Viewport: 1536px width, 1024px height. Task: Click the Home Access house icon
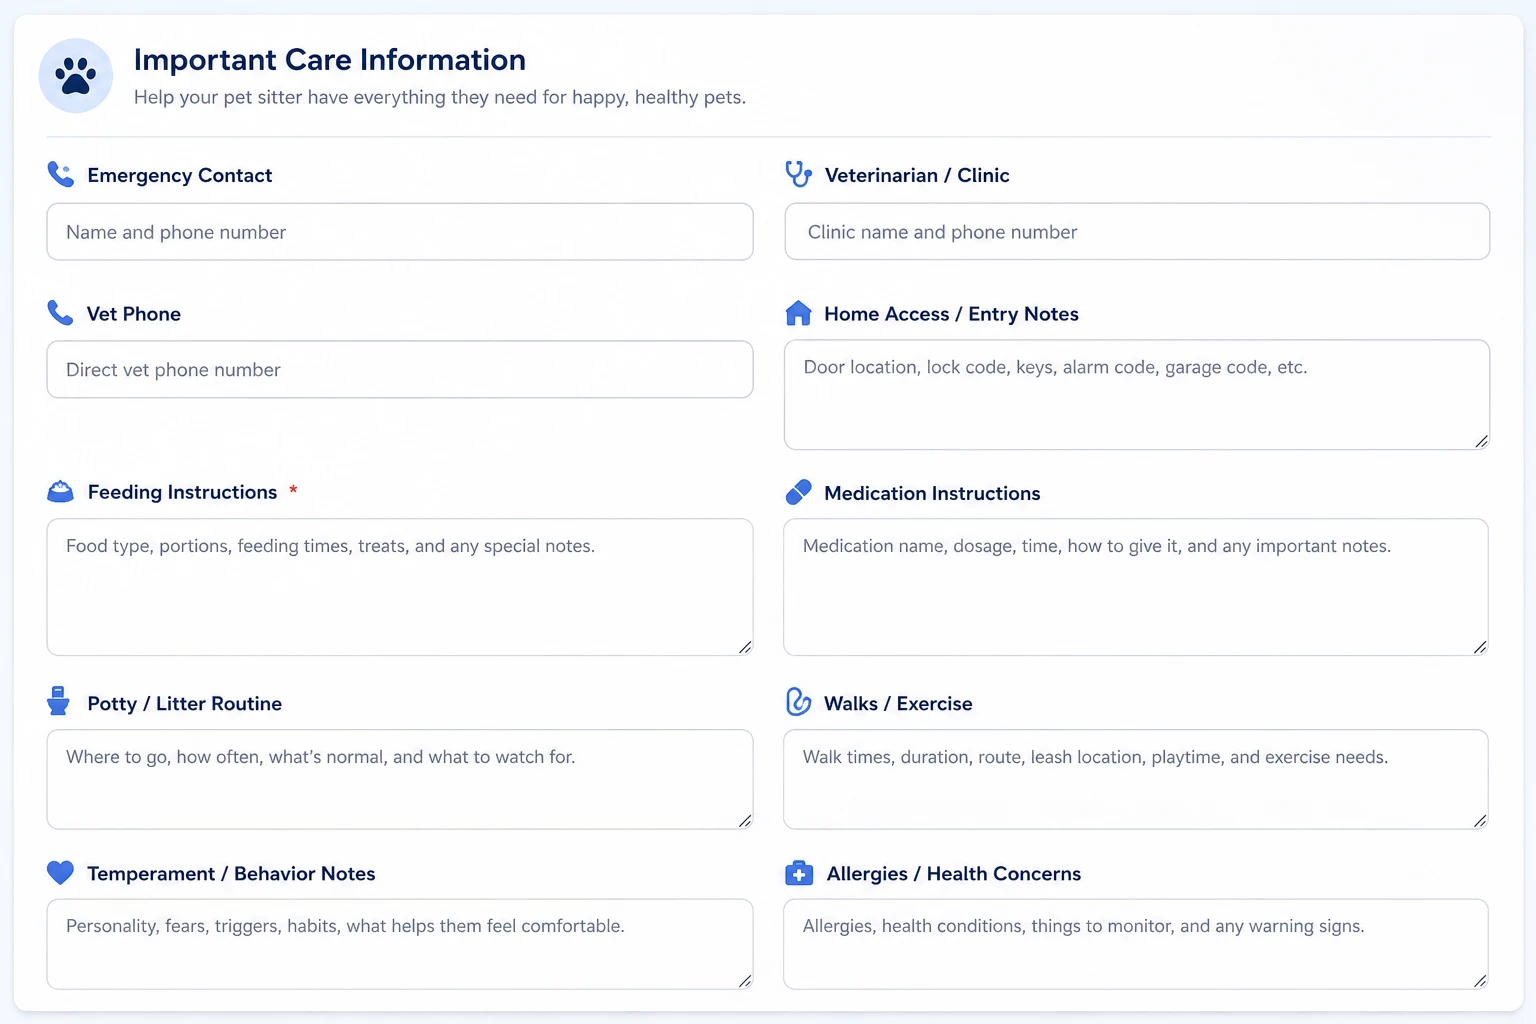point(798,313)
